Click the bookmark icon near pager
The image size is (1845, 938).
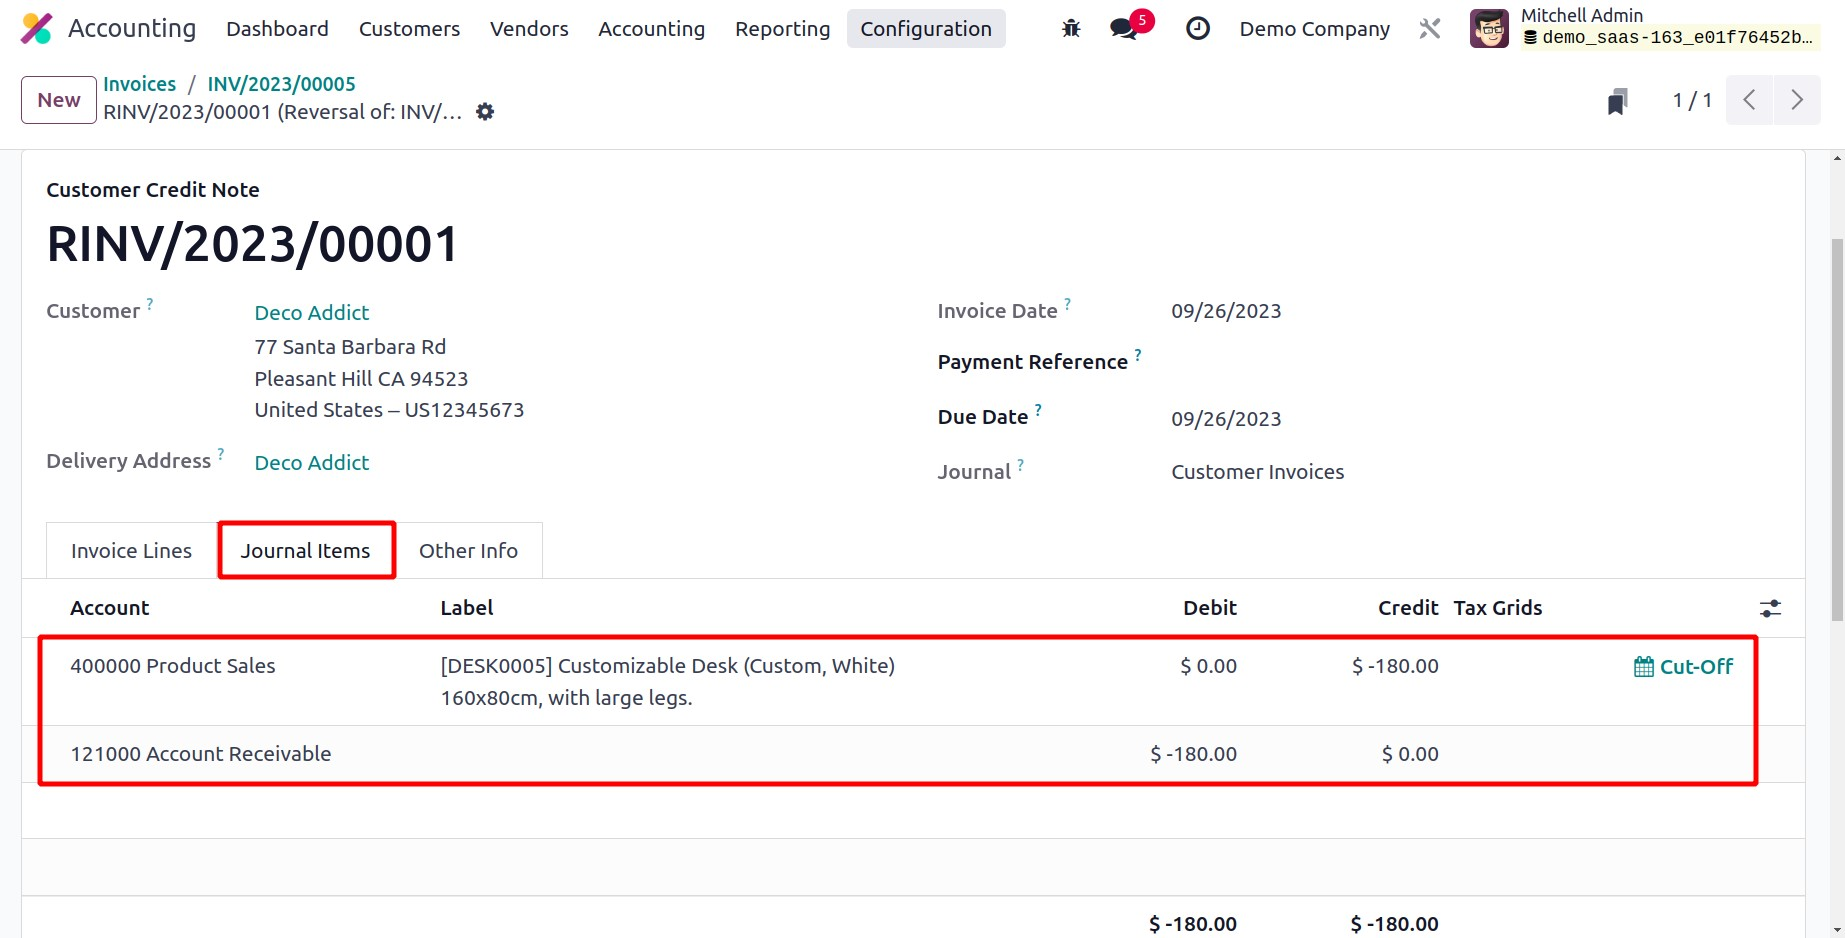point(1617,101)
